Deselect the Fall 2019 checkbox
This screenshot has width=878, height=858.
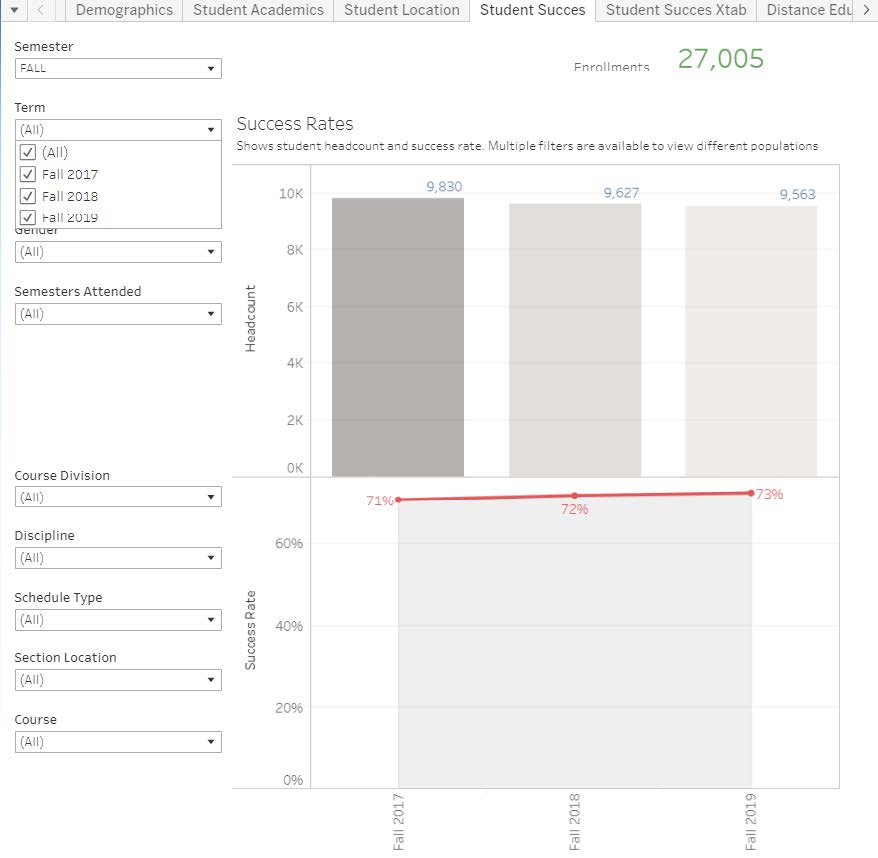pos(27,216)
